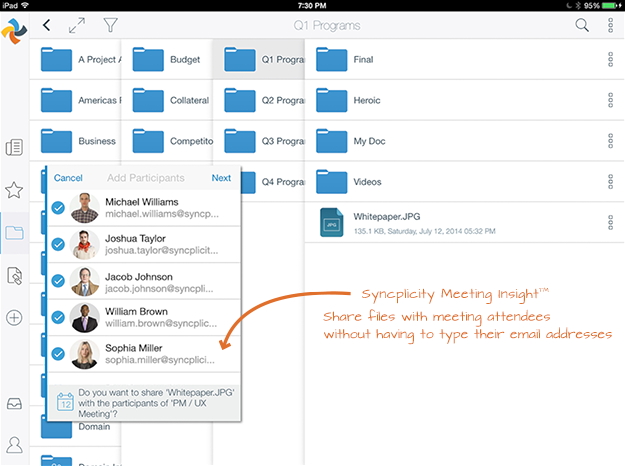Select the Files folder sidebar icon
625x466 pixels.
pos(14,232)
